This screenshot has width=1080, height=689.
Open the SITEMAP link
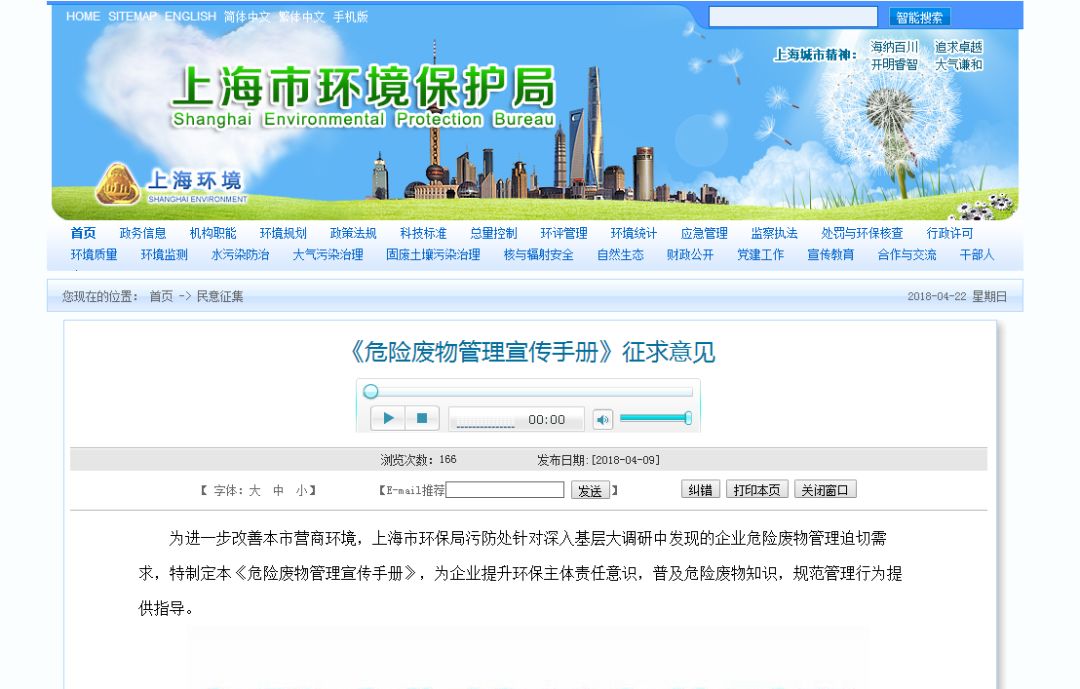coord(132,16)
